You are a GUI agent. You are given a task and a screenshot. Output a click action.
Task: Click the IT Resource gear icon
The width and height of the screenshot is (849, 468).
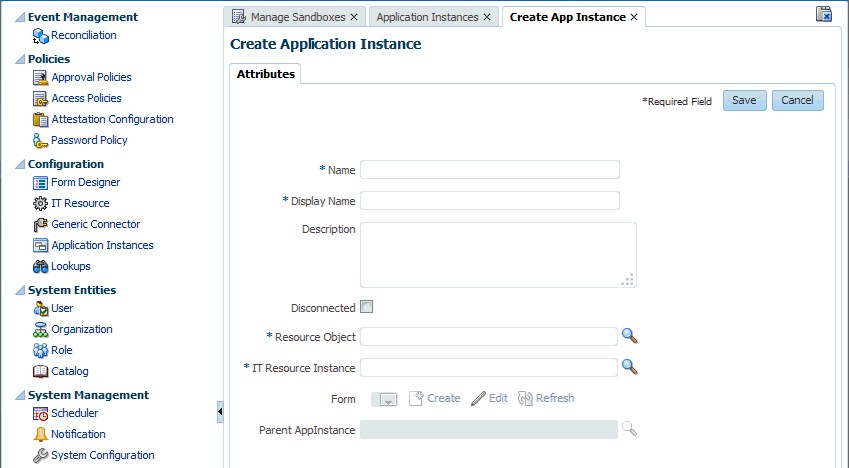coord(40,204)
